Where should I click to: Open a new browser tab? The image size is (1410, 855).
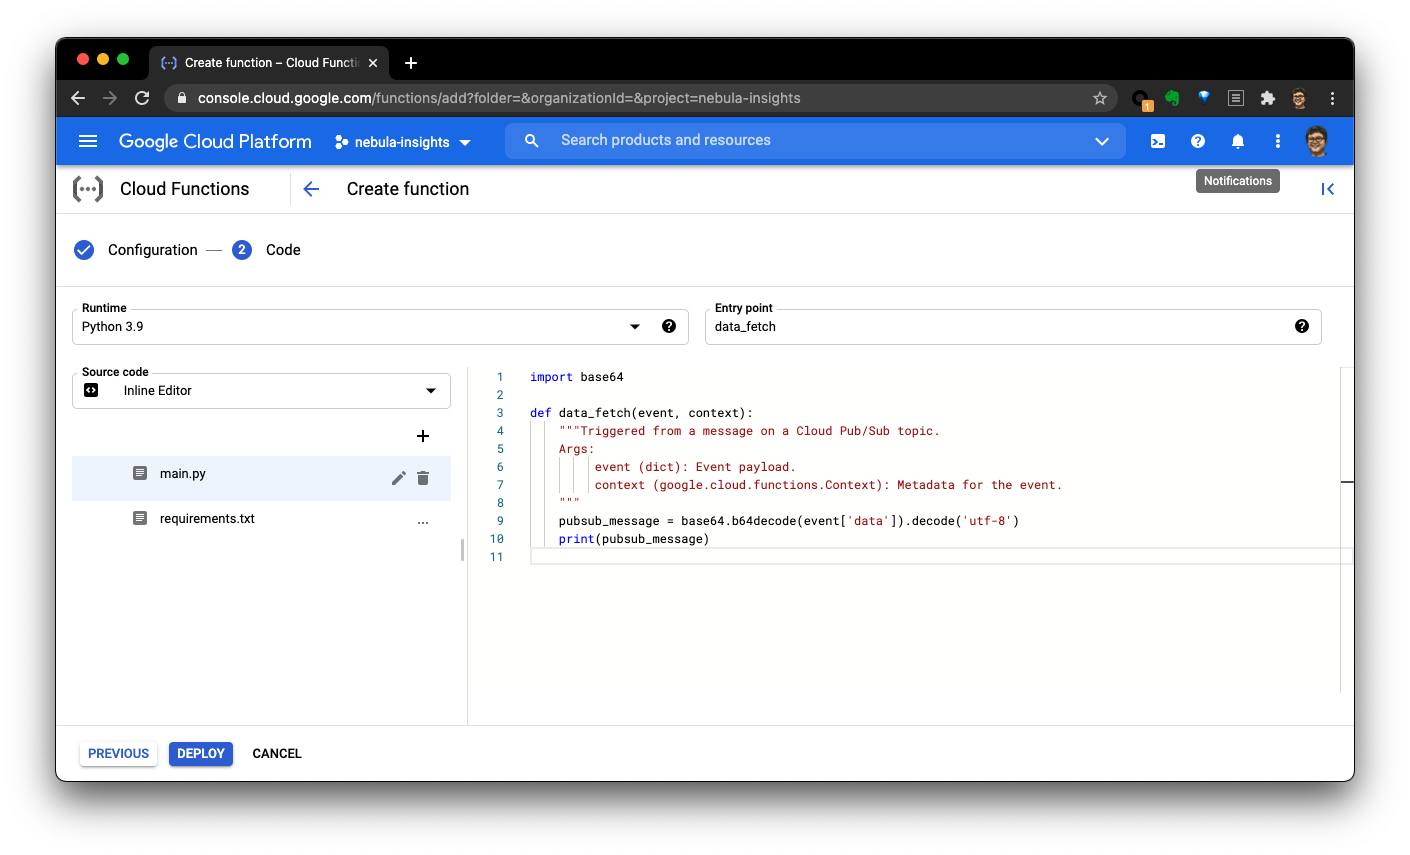[x=411, y=63]
